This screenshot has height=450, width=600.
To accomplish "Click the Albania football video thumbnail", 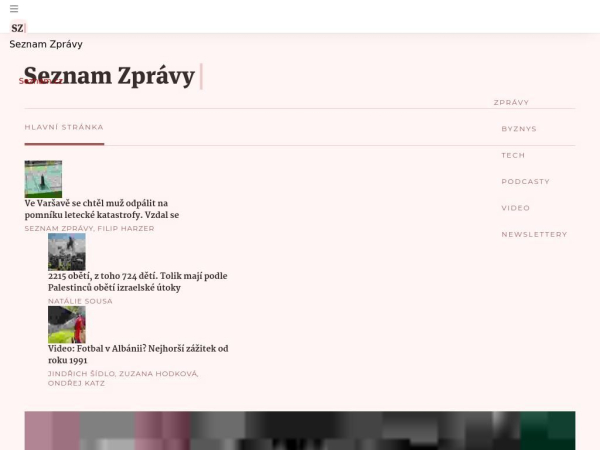I will pyautogui.click(x=67, y=324).
